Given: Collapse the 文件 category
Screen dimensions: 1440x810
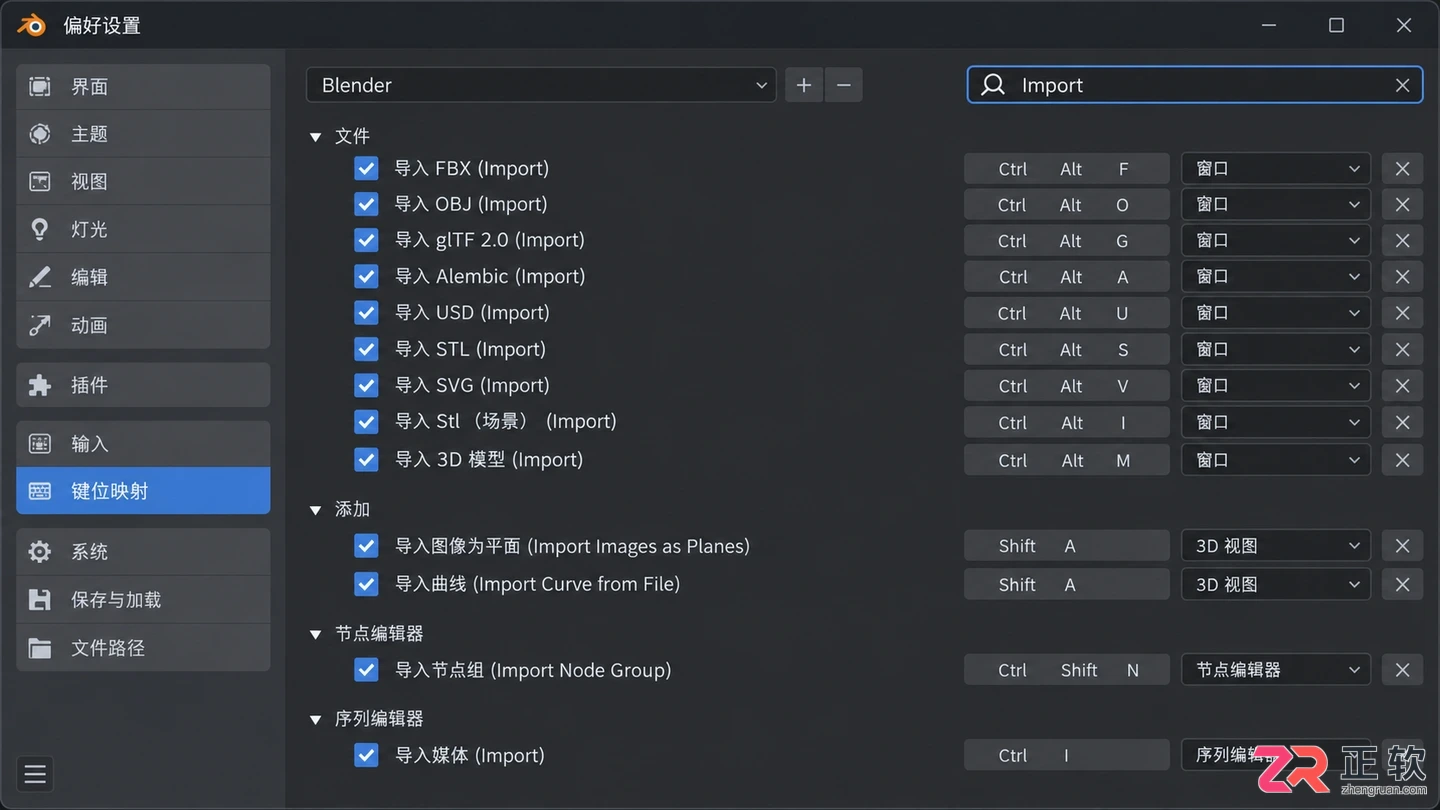Looking at the screenshot, I should [316, 136].
